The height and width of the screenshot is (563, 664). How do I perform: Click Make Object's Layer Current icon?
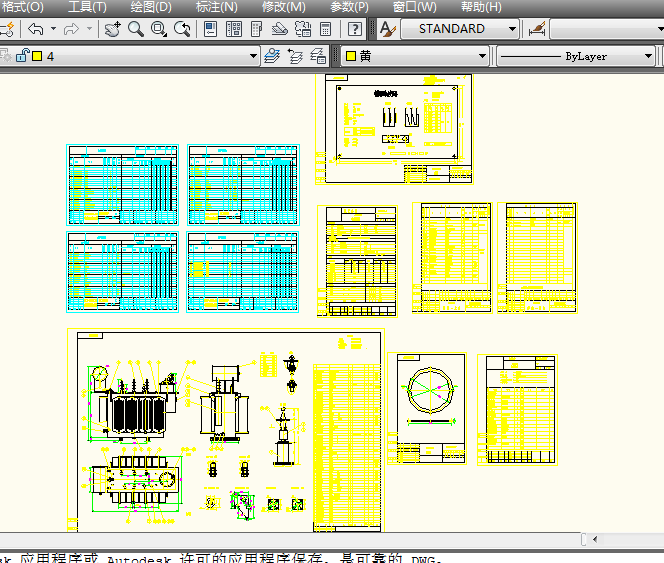point(272,56)
